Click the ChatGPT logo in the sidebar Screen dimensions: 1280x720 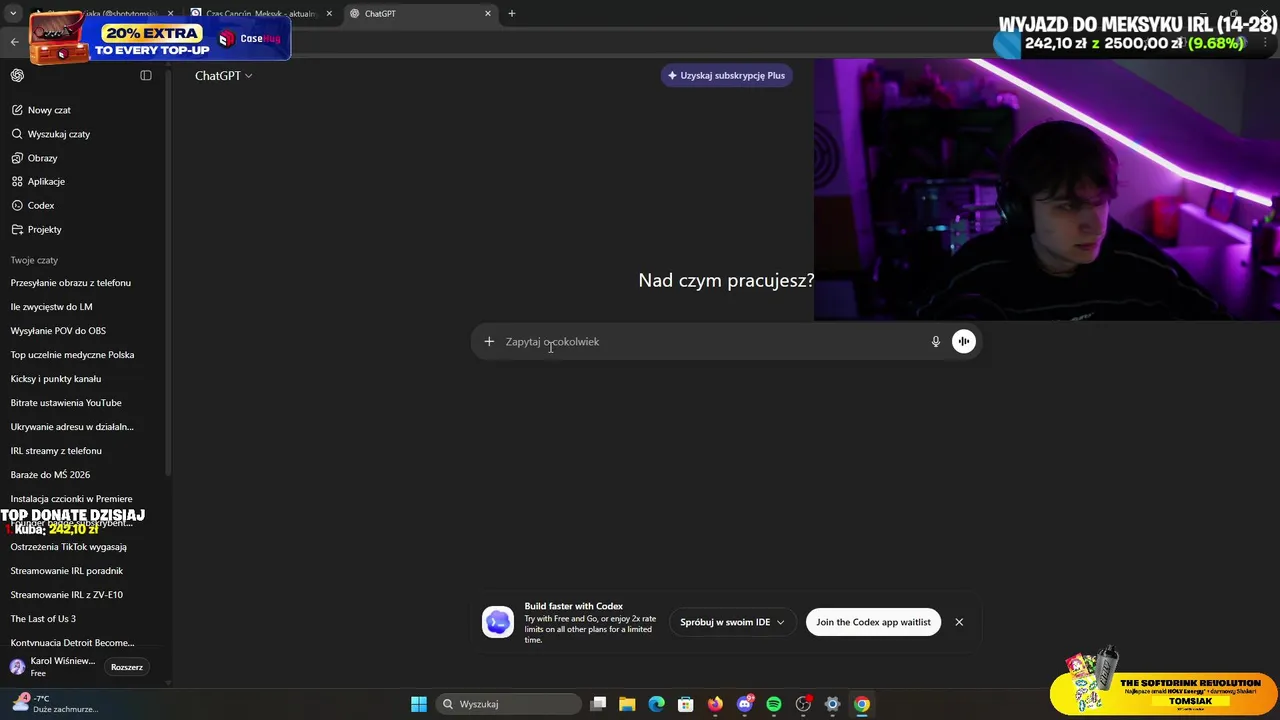[17, 75]
